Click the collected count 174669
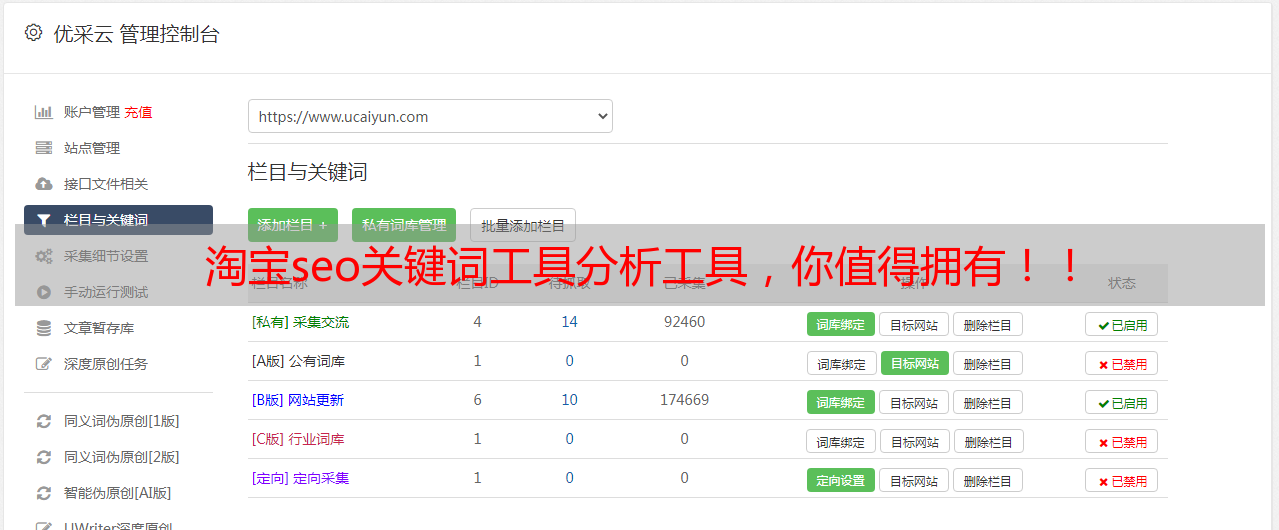The width and height of the screenshot is (1279, 530). click(x=684, y=400)
